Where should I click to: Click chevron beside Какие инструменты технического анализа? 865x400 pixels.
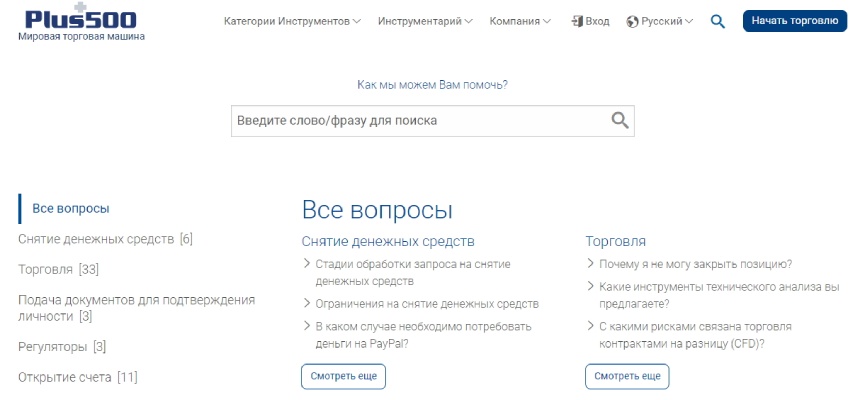pyautogui.click(x=591, y=286)
